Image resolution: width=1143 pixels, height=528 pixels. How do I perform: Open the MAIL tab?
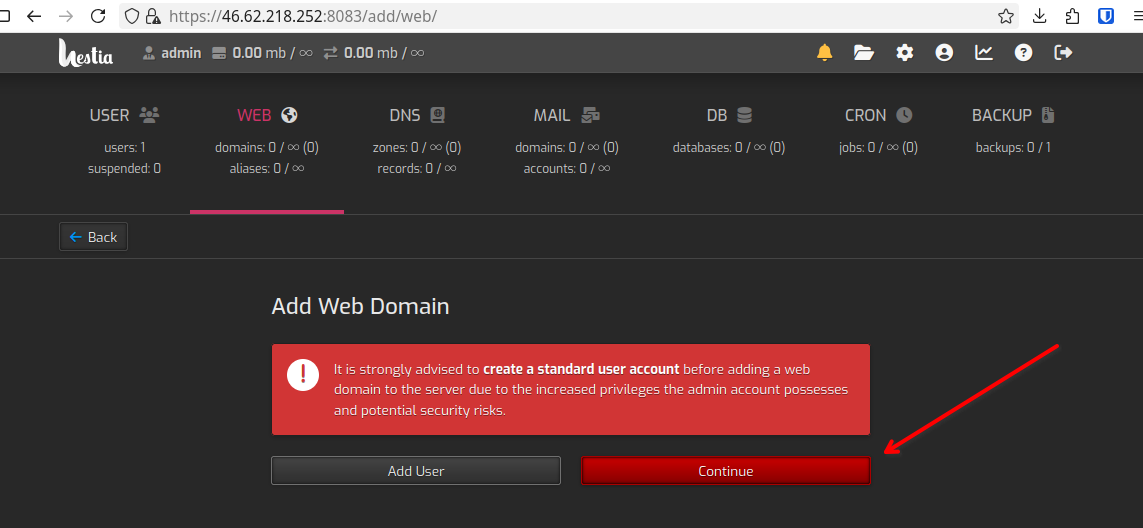(x=566, y=115)
